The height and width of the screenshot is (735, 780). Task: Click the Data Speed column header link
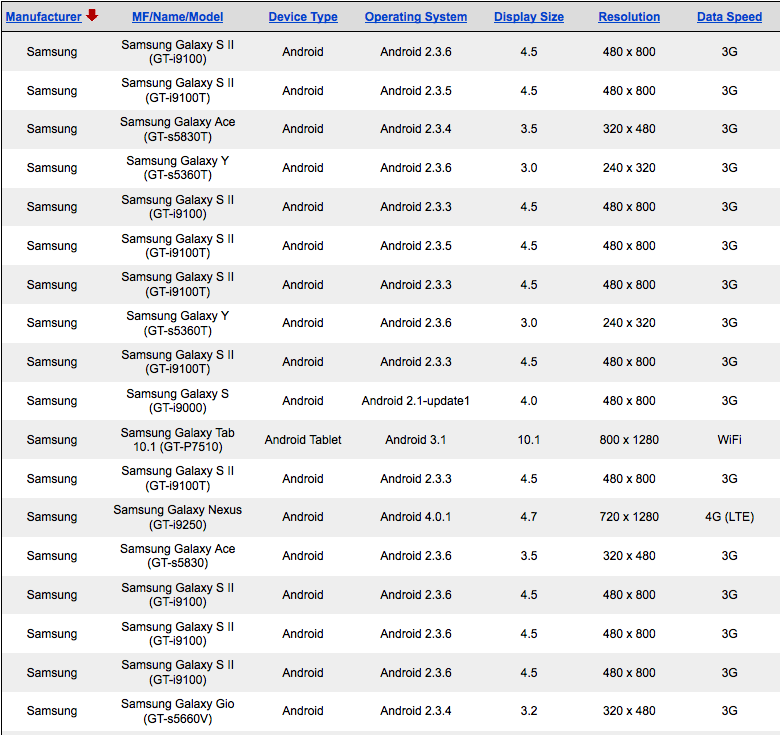729,17
